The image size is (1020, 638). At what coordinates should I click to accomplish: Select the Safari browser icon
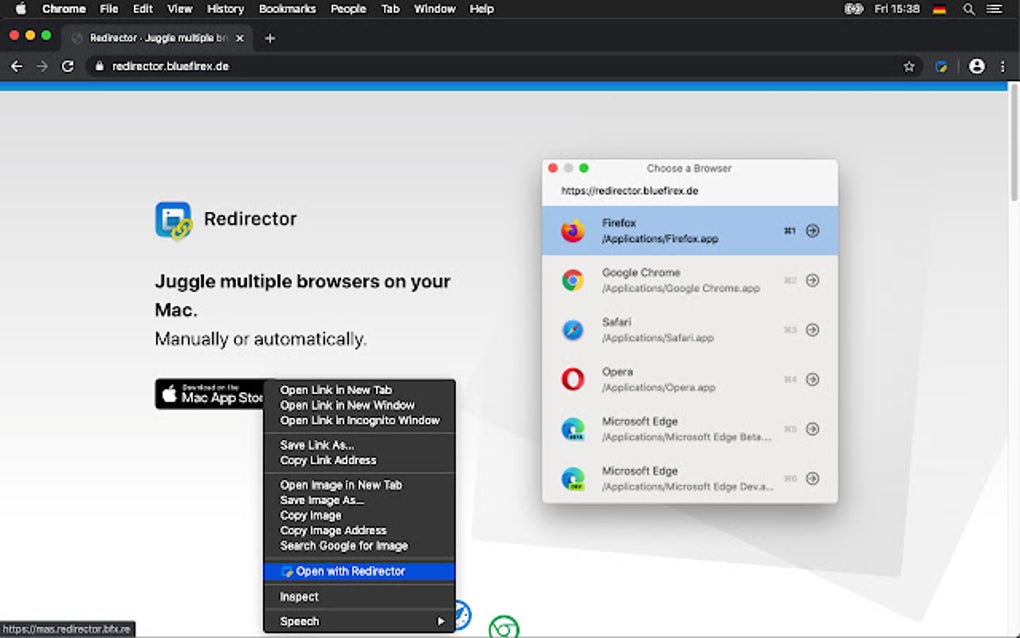pyautogui.click(x=573, y=330)
